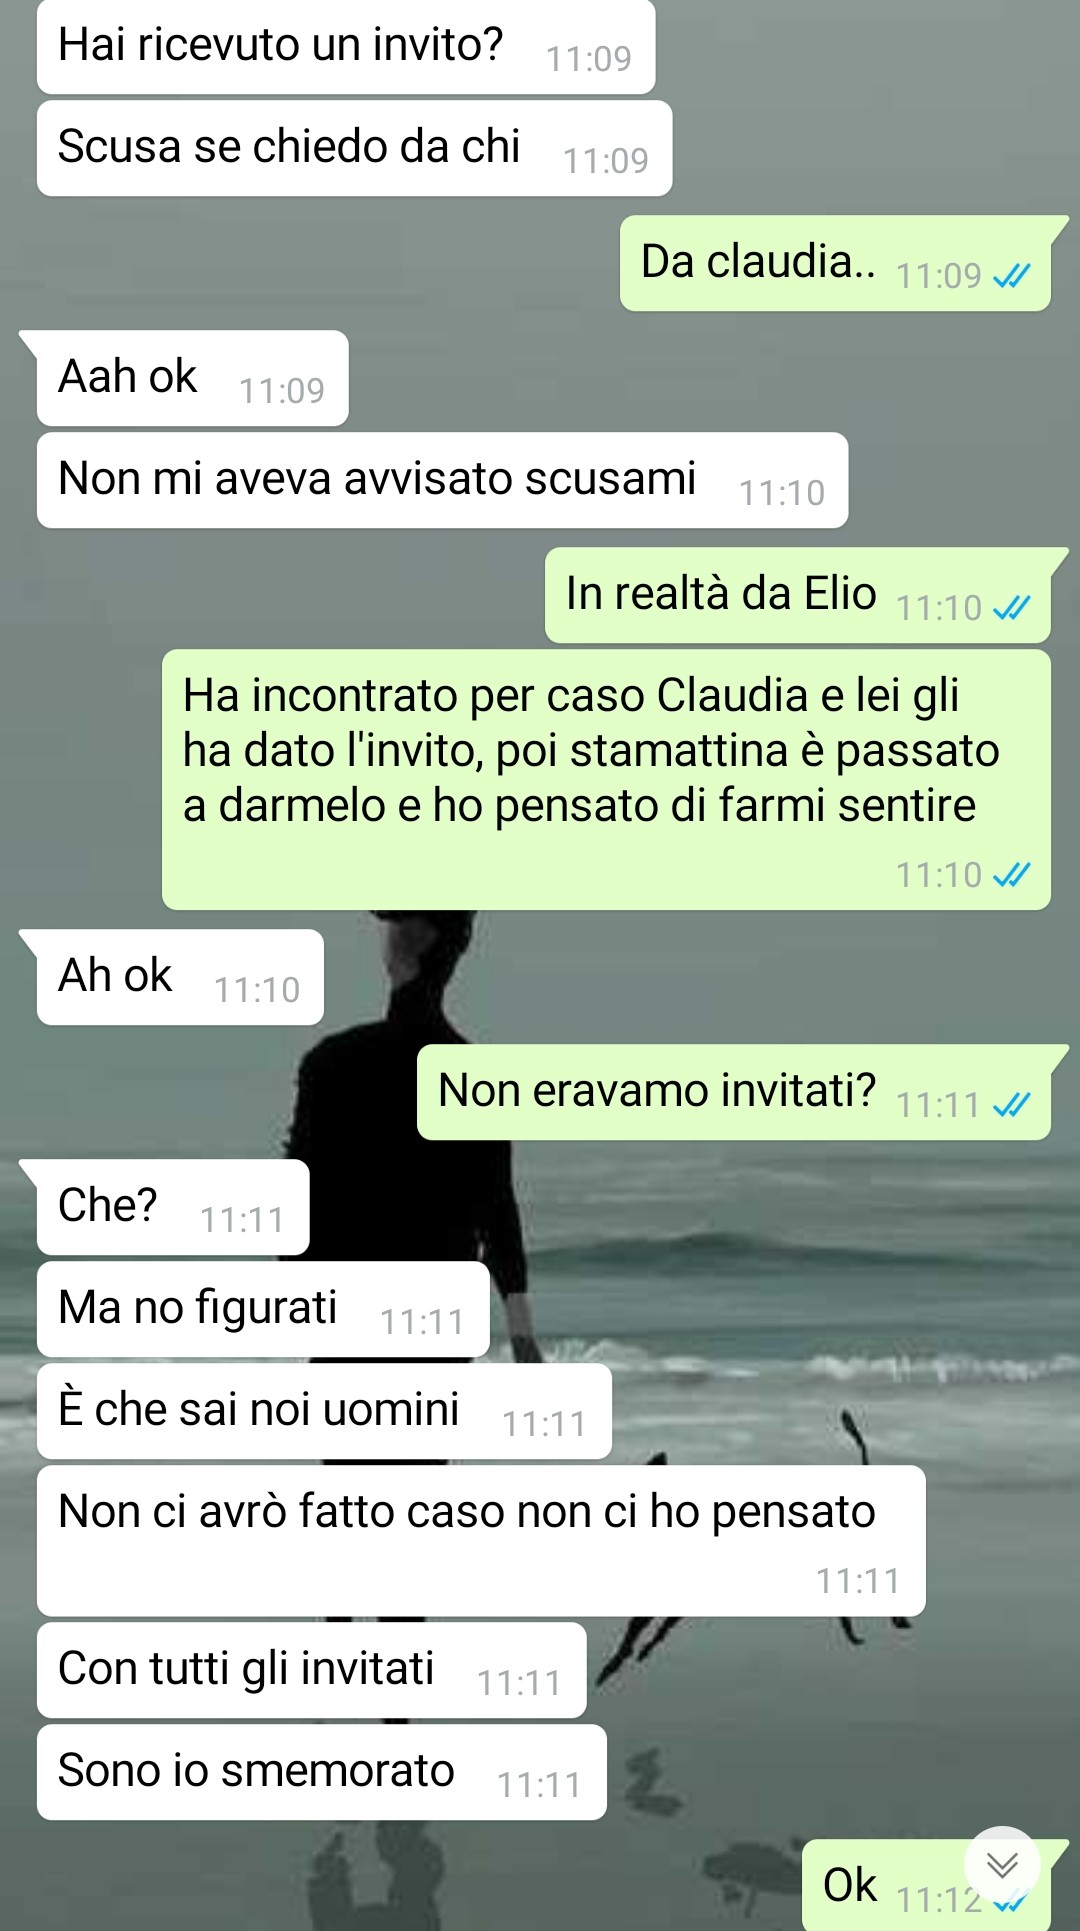Click read receipt ticks on 'Da claudia..' message
The width and height of the screenshot is (1080, 1931).
[1011, 276]
